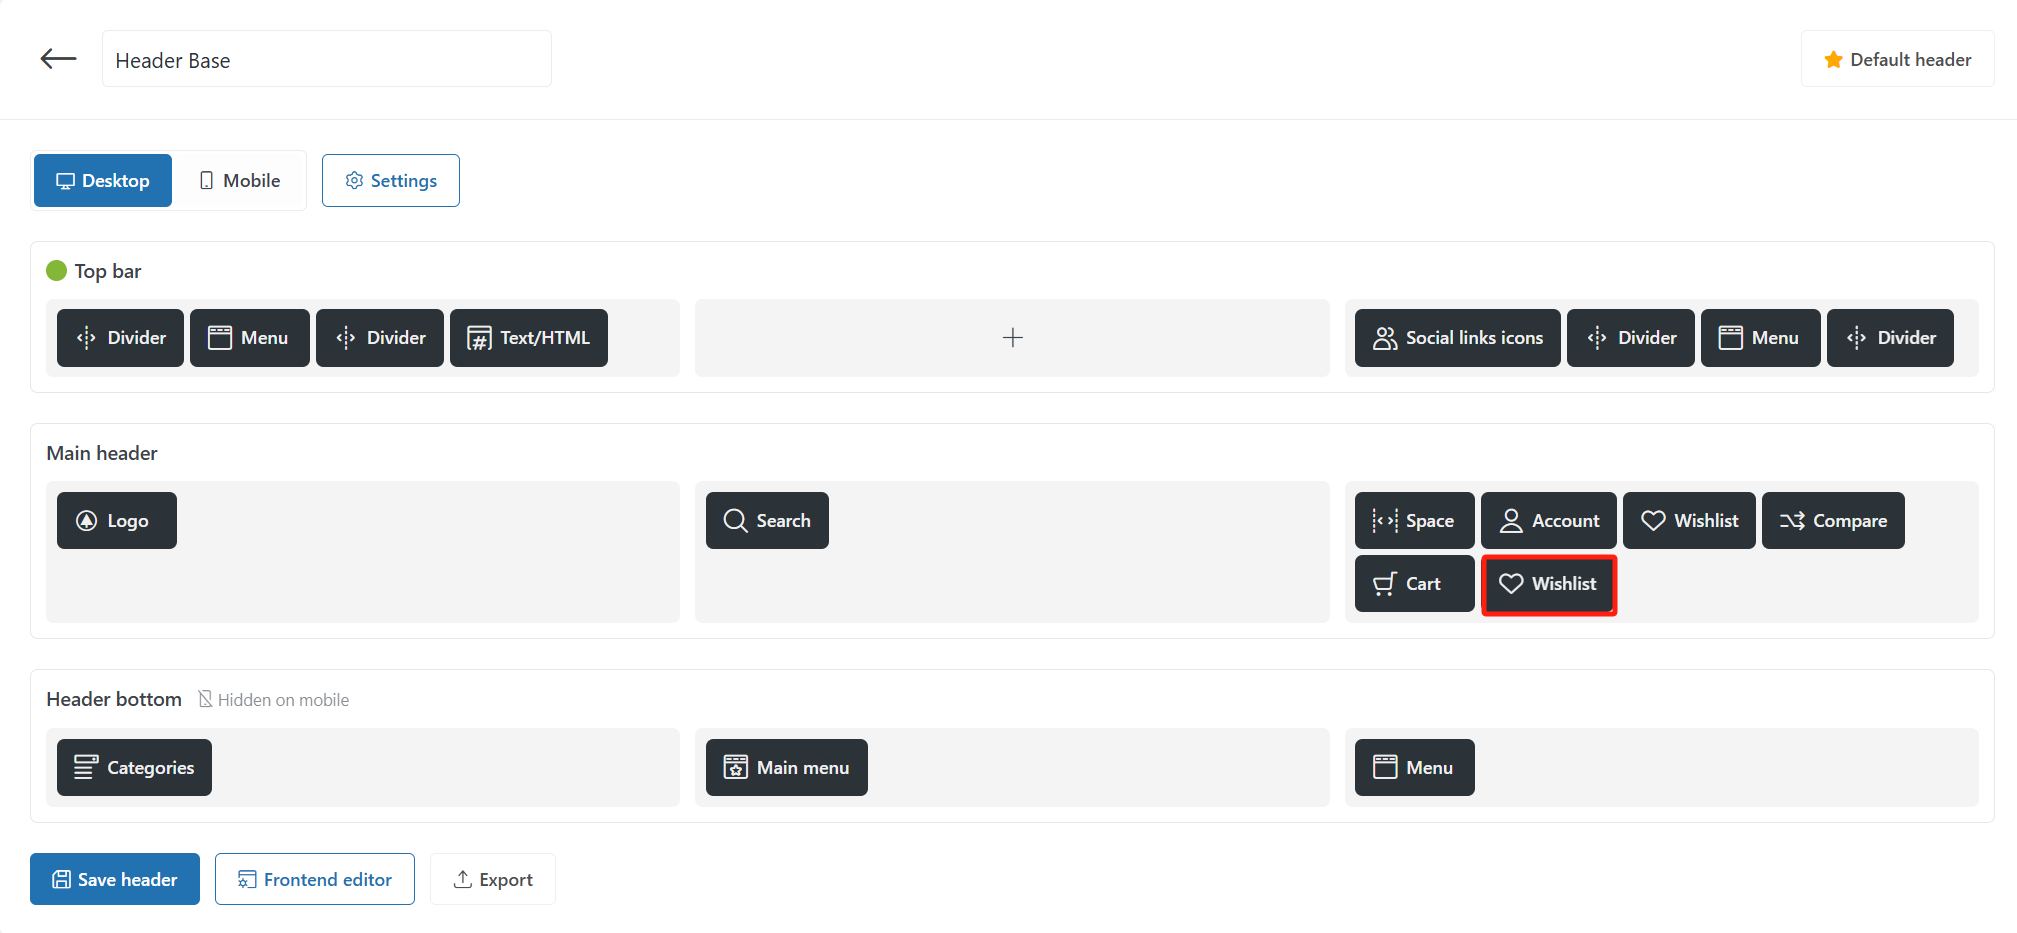2017x933 pixels.
Task: Click the Save header button
Action: click(115, 880)
